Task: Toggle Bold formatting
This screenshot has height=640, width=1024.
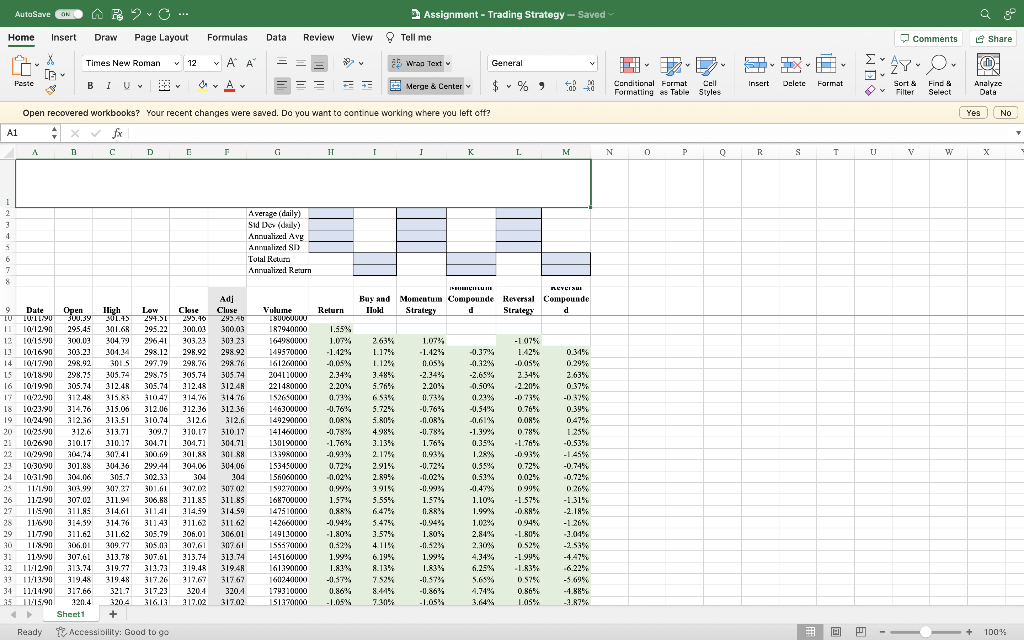Action: coord(91,87)
